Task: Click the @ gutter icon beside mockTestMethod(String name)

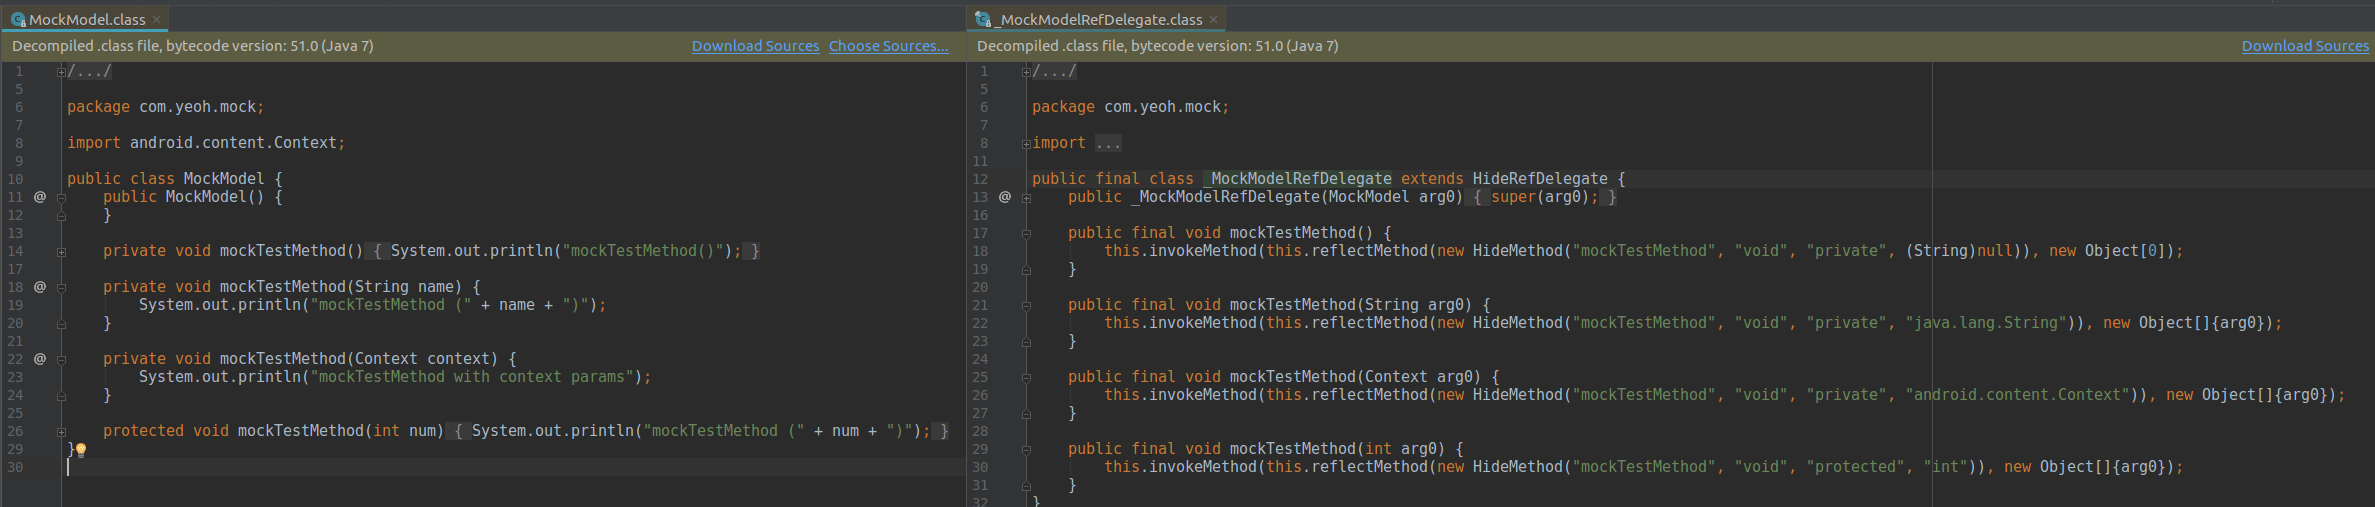Action: [40, 287]
